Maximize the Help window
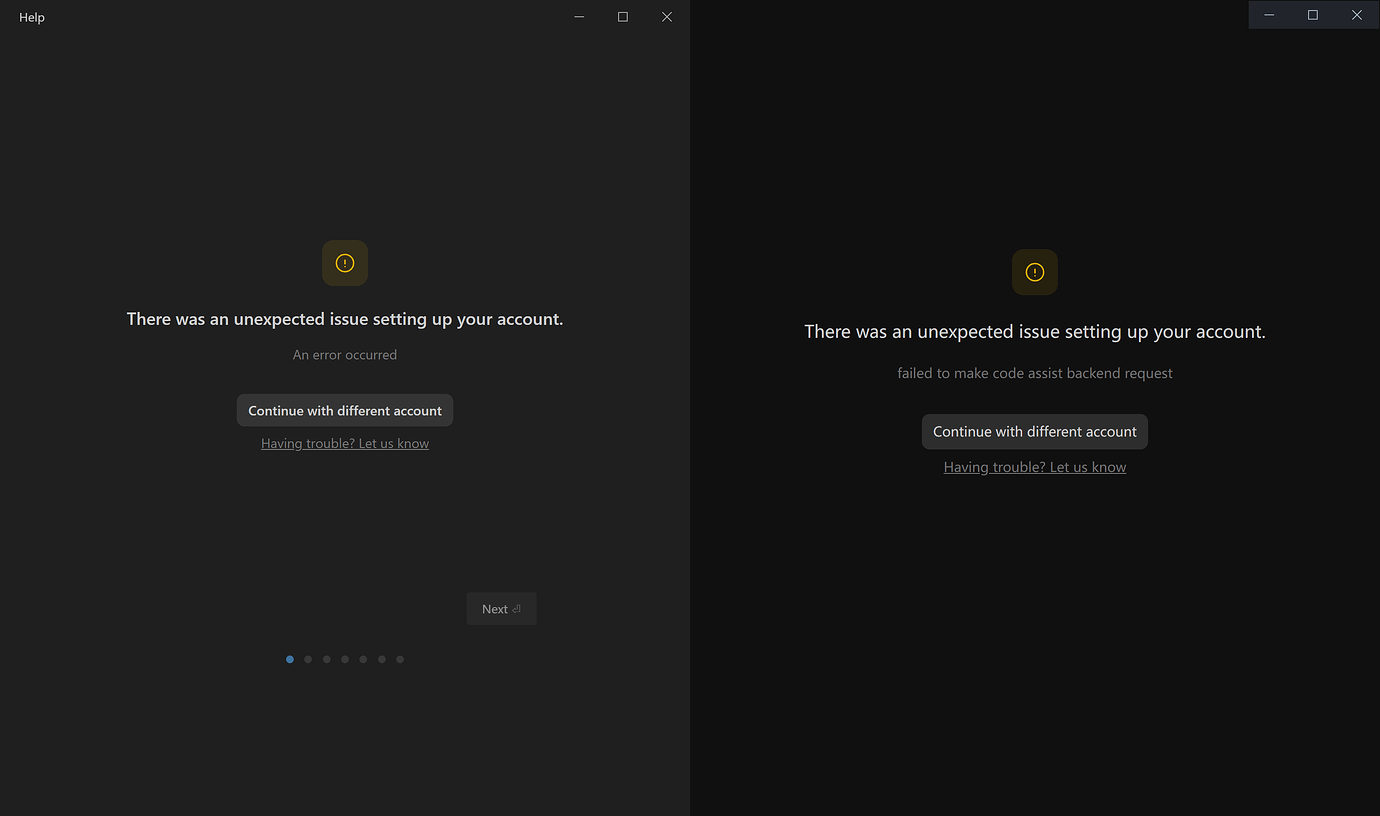Screen dimensions: 1380x816 [x=623, y=17]
